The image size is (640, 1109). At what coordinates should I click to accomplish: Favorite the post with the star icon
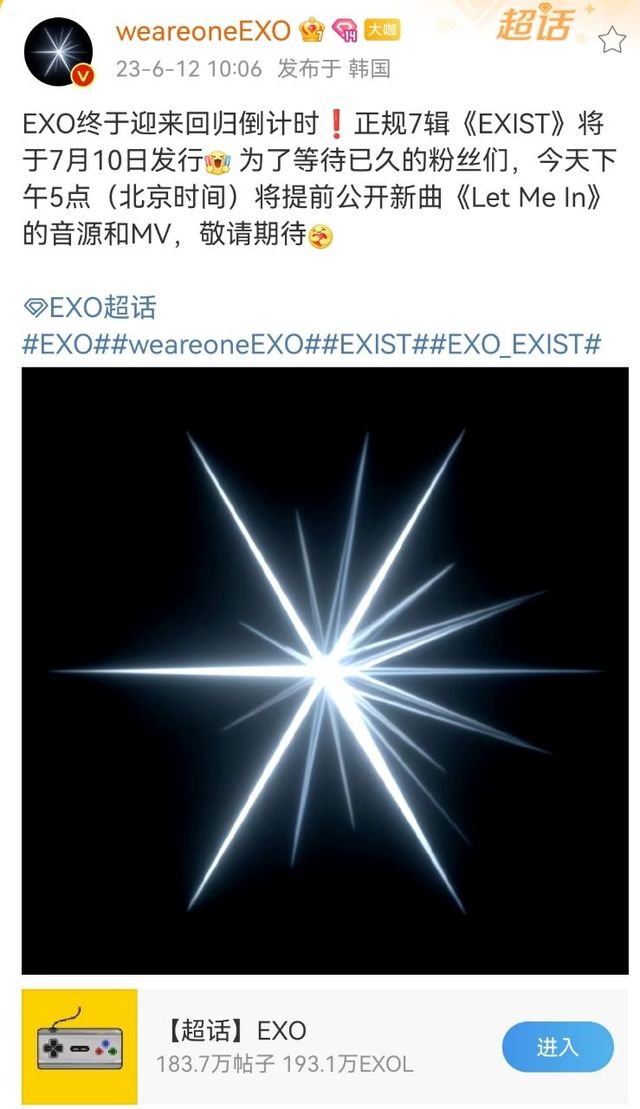(x=612, y=40)
